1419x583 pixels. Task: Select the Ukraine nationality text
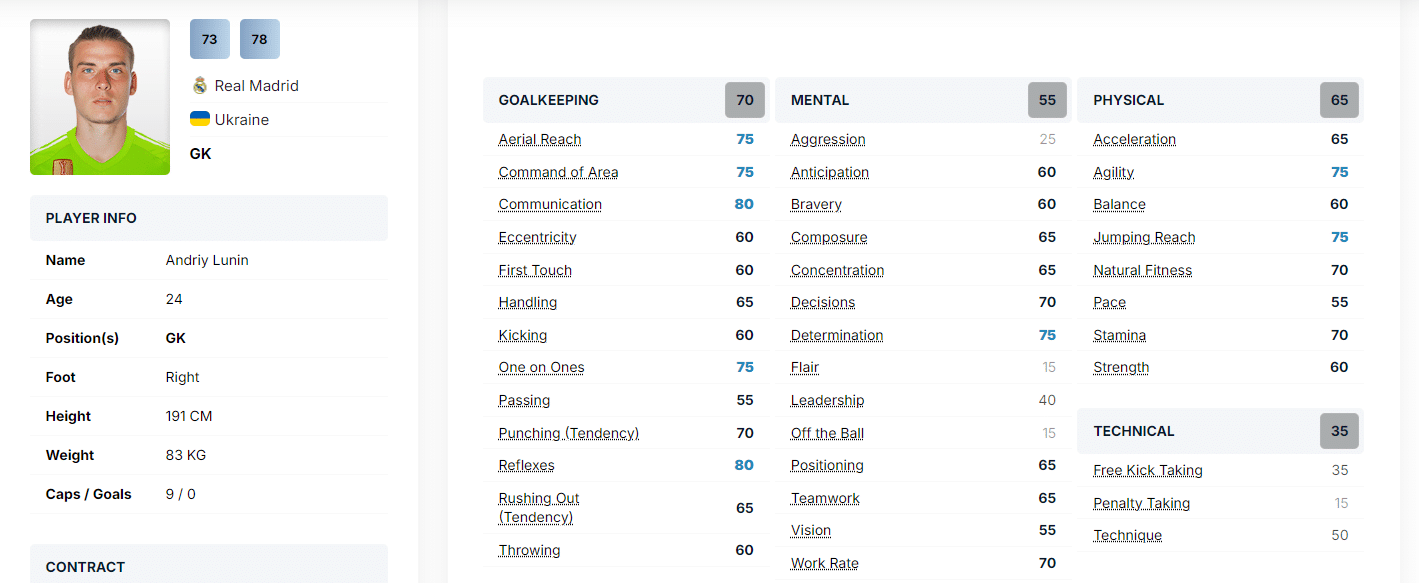pyautogui.click(x=242, y=120)
